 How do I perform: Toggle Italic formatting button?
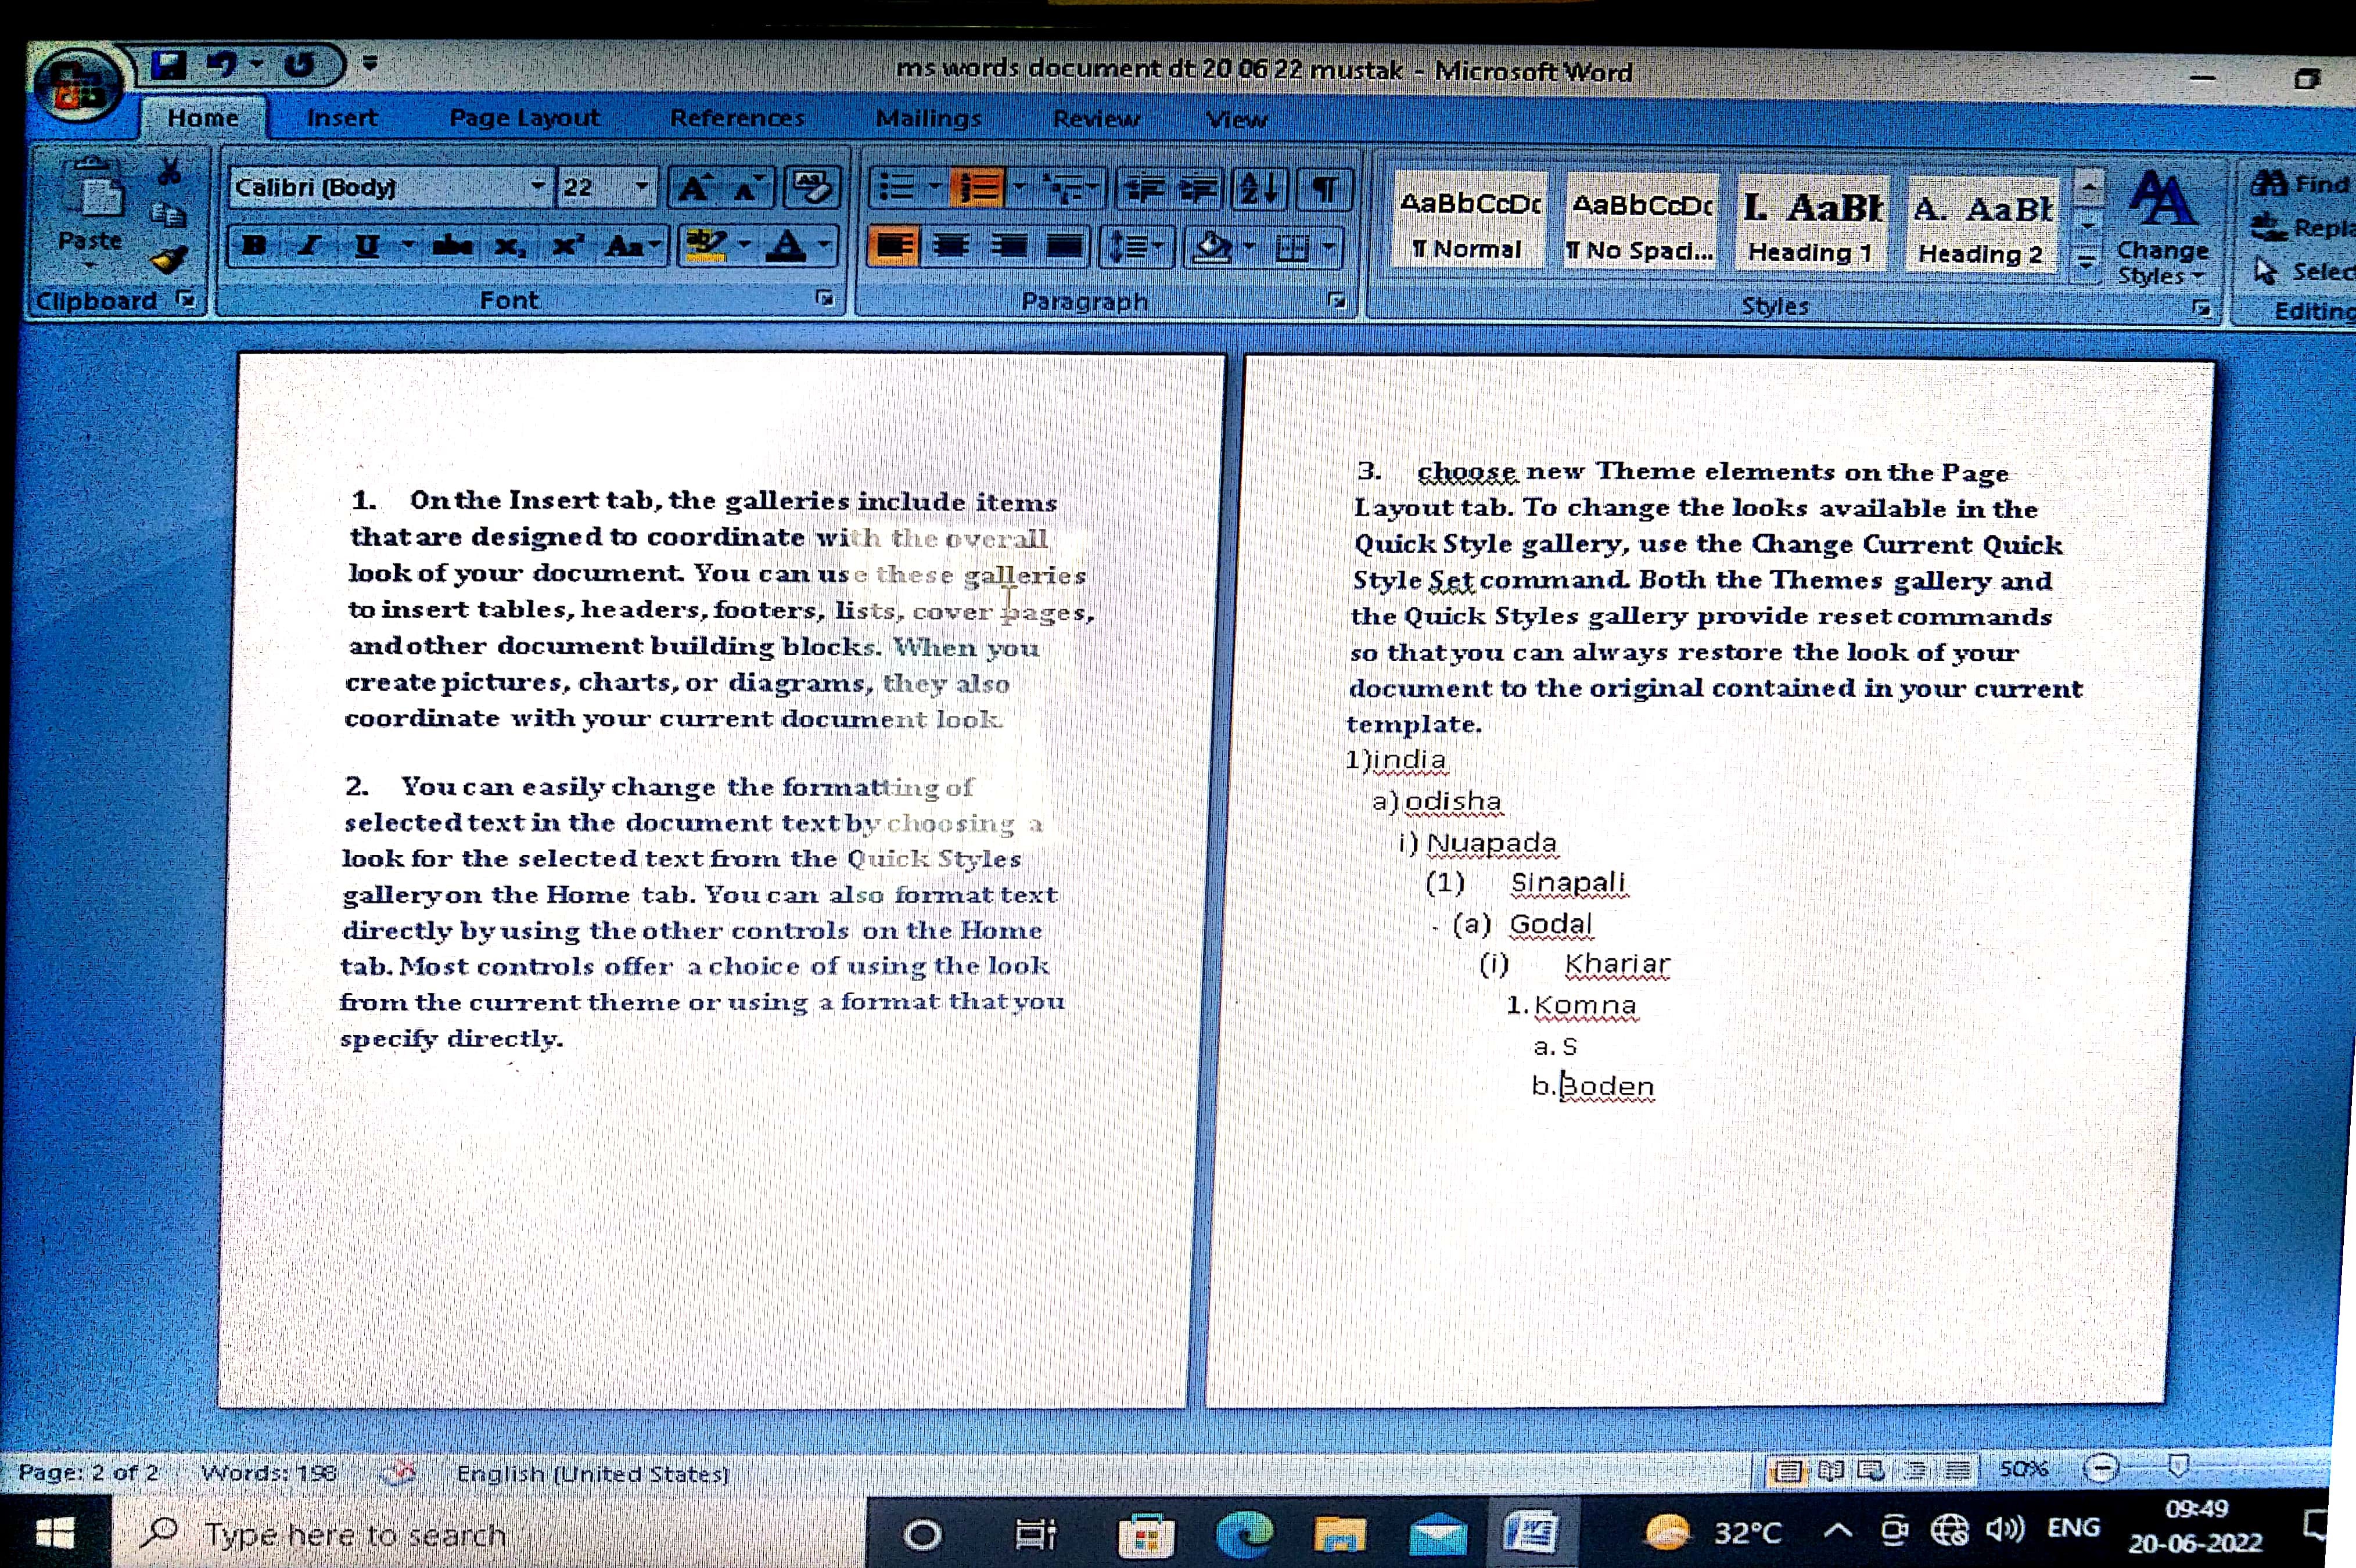310,245
